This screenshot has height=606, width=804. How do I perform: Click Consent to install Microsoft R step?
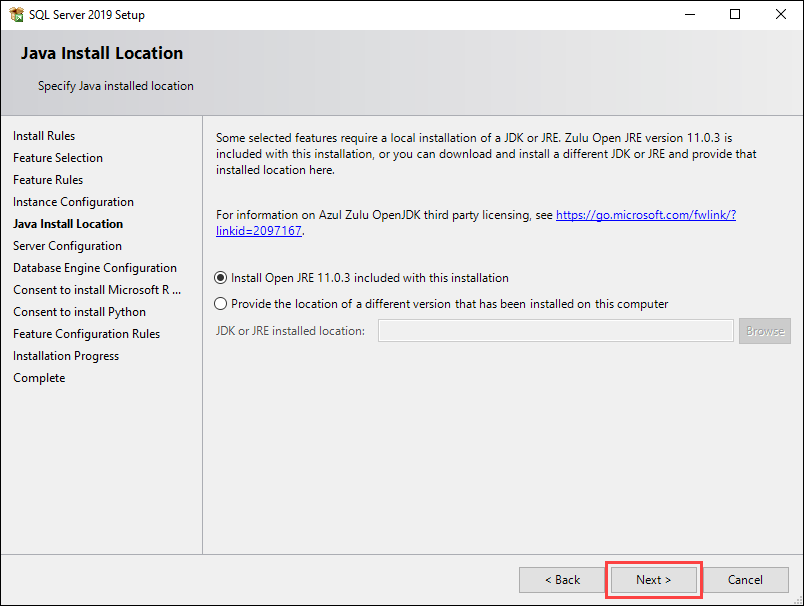coord(97,290)
